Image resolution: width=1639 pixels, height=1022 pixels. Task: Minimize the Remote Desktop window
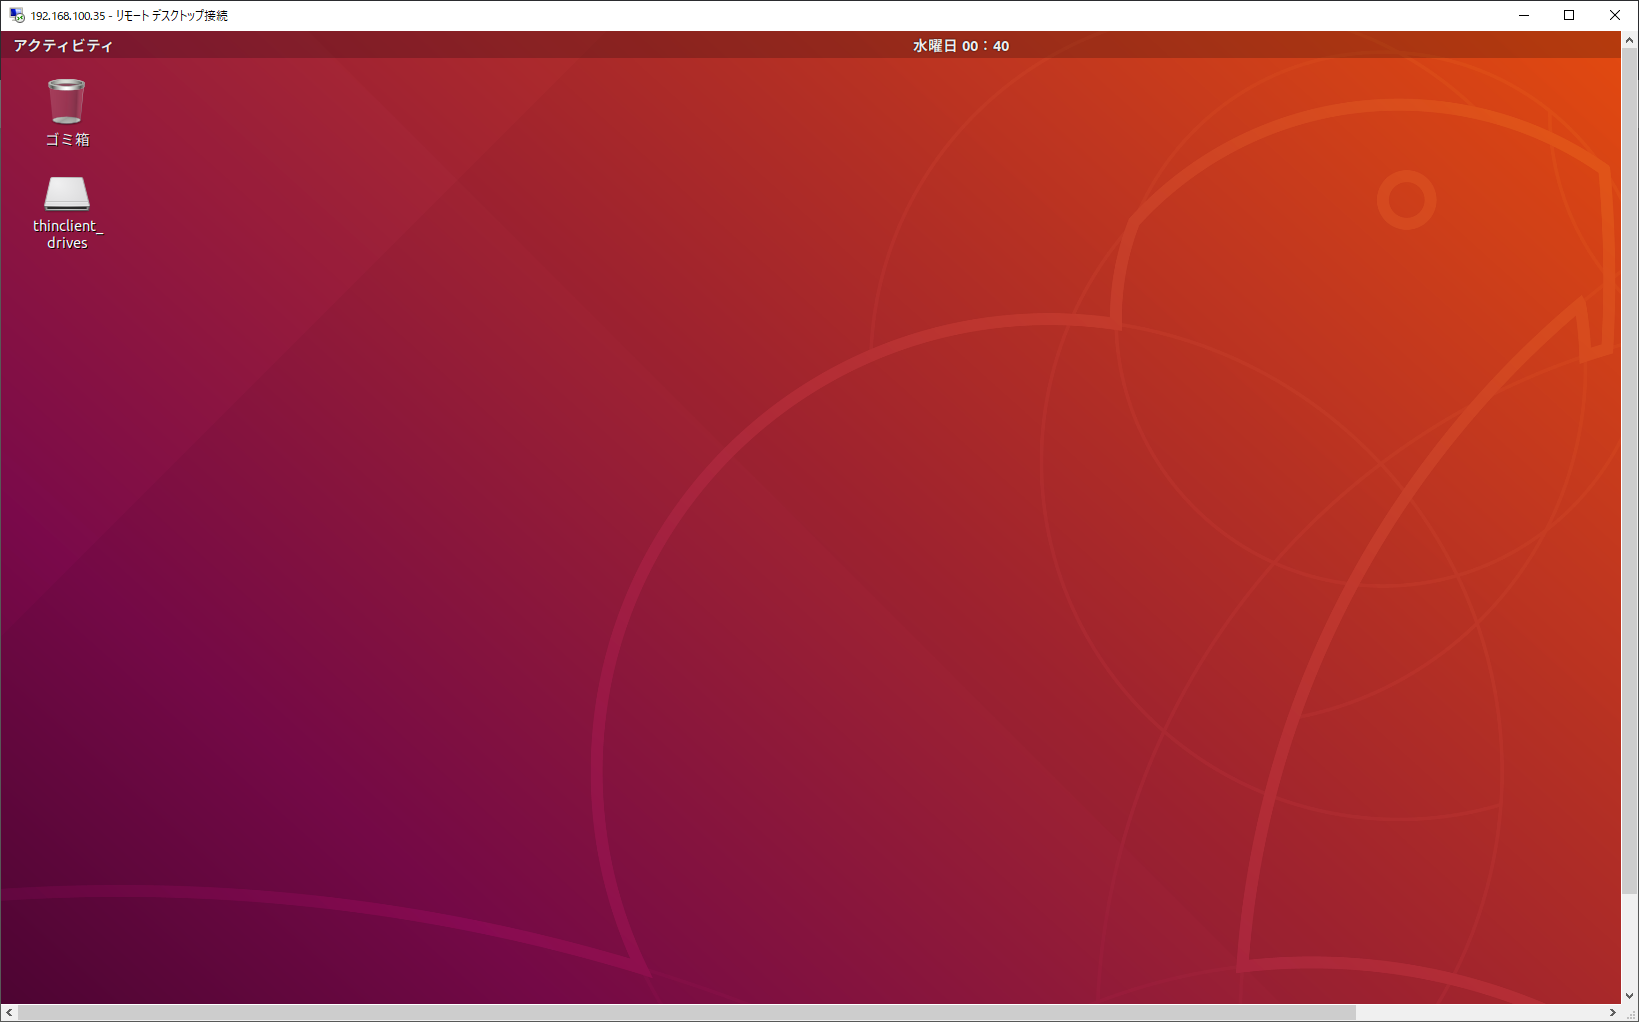point(1524,15)
